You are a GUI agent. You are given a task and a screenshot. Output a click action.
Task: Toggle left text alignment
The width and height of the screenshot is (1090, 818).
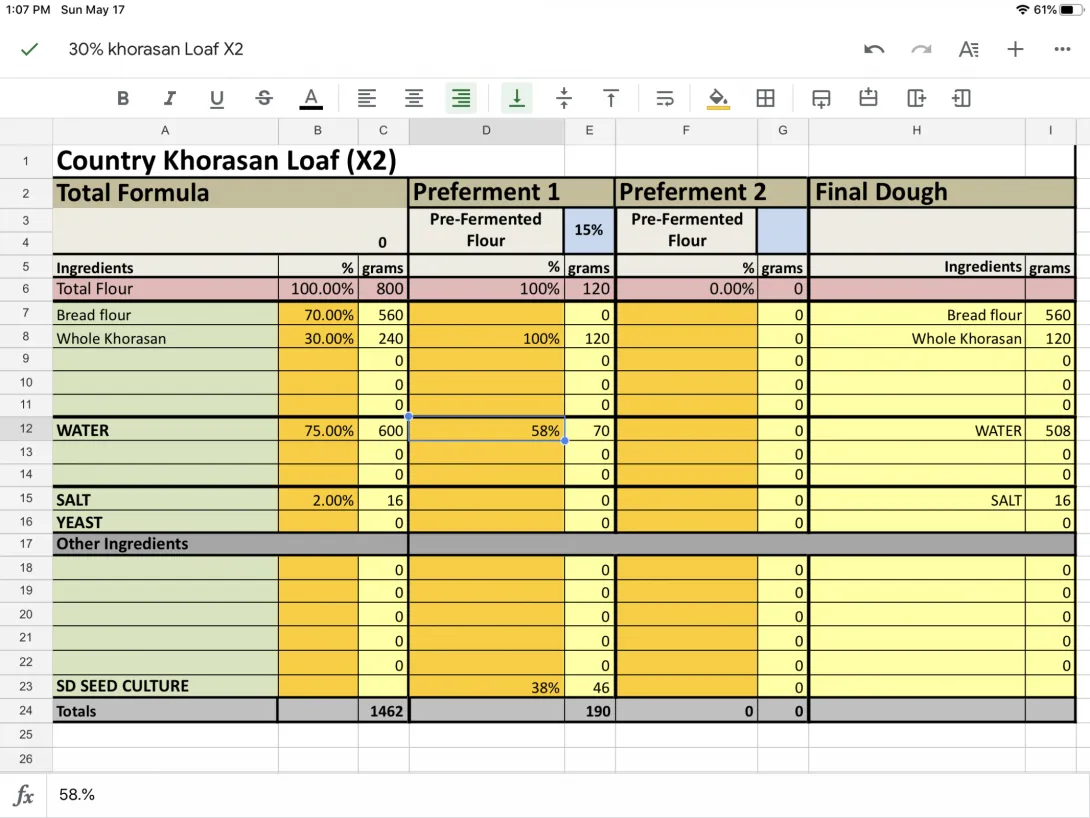pyautogui.click(x=367, y=98)
